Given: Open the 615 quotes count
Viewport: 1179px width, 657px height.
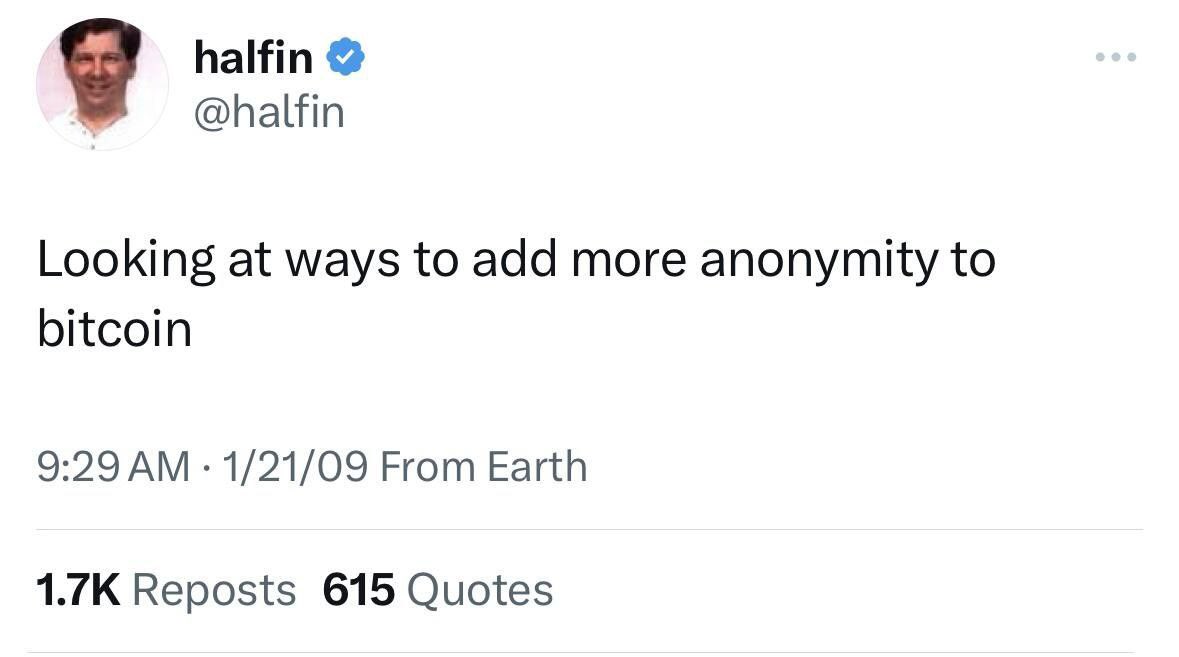Looking at the screenshot, I should [358, 590].
